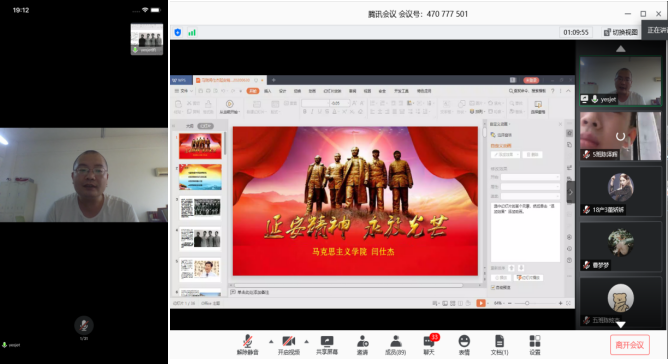This screenshot has height=364, width=668.
Task: Click the green network signal icon
Action: tap(192, 32)
